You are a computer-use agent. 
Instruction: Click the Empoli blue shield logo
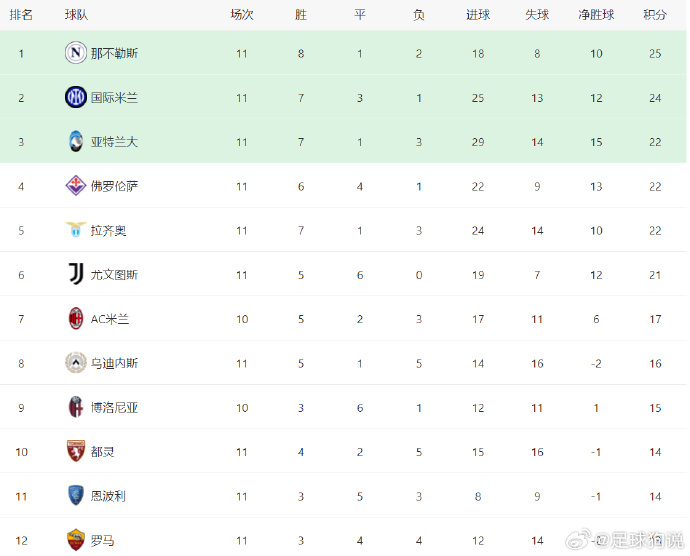76,496
